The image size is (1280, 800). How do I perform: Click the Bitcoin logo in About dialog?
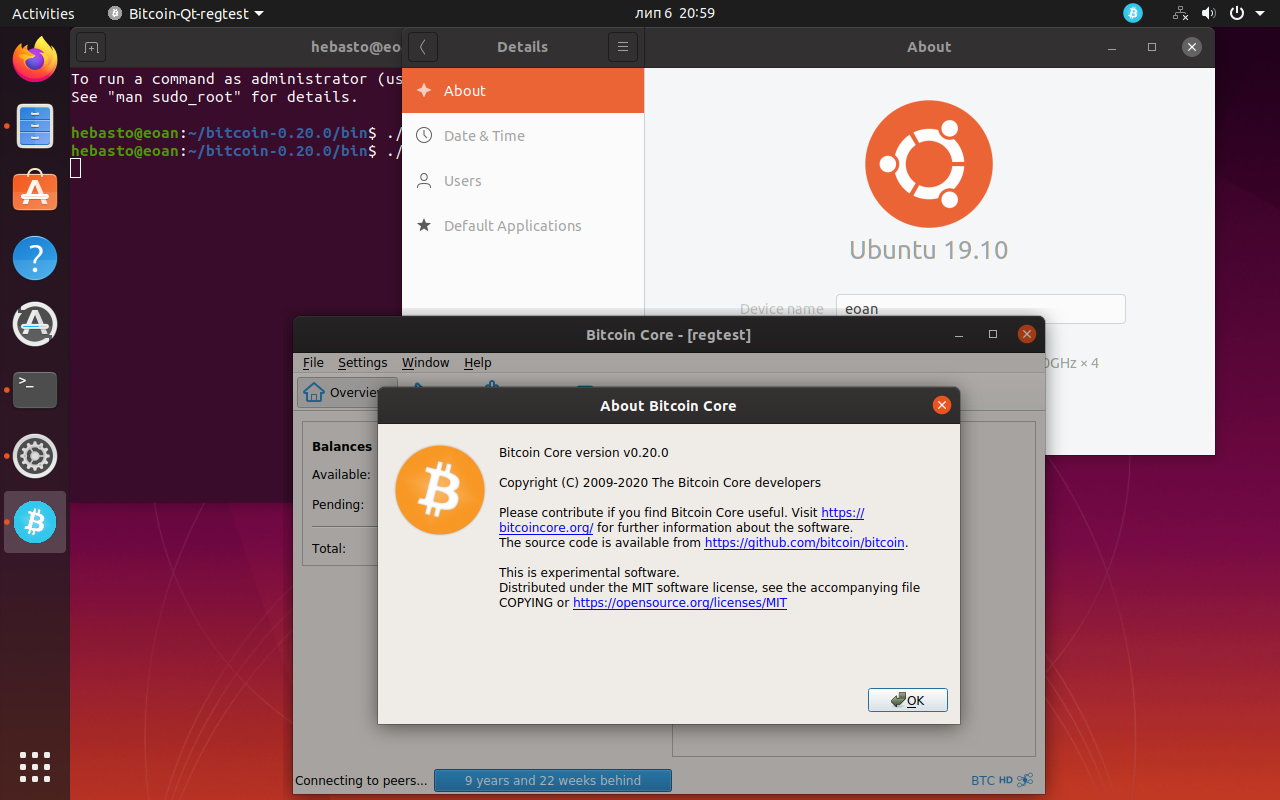440,490
